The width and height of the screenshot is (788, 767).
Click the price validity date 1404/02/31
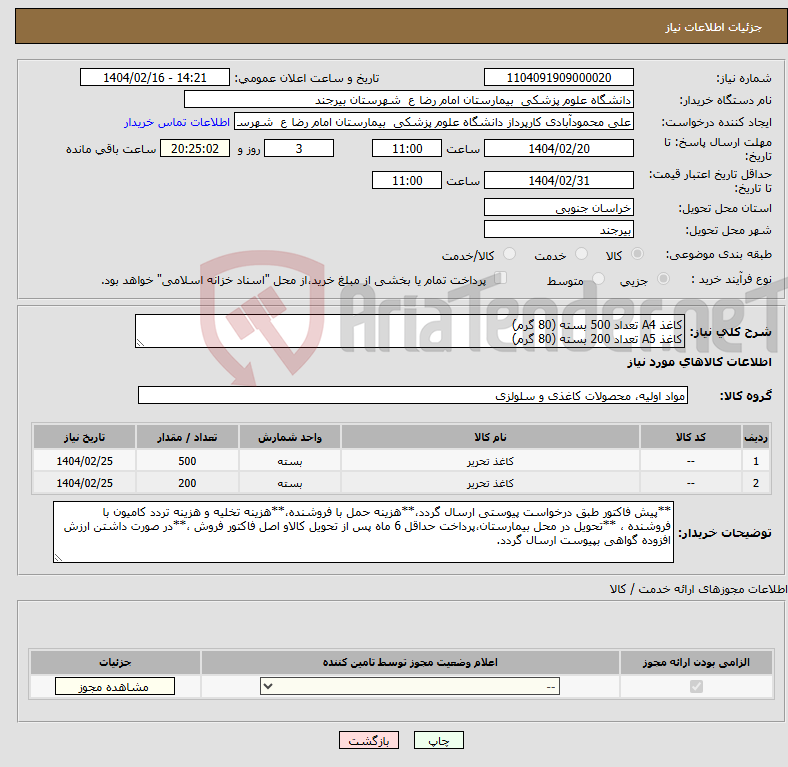click(x=558, y=180)
